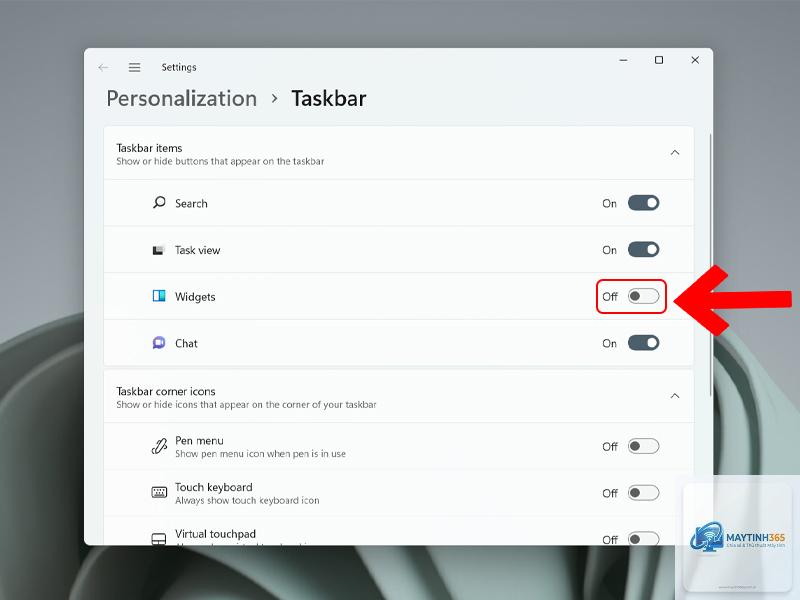Image resolution: width=800 pixels, height=600 pixels.
Task: Click the Task view icon
Action: (159, 250)
